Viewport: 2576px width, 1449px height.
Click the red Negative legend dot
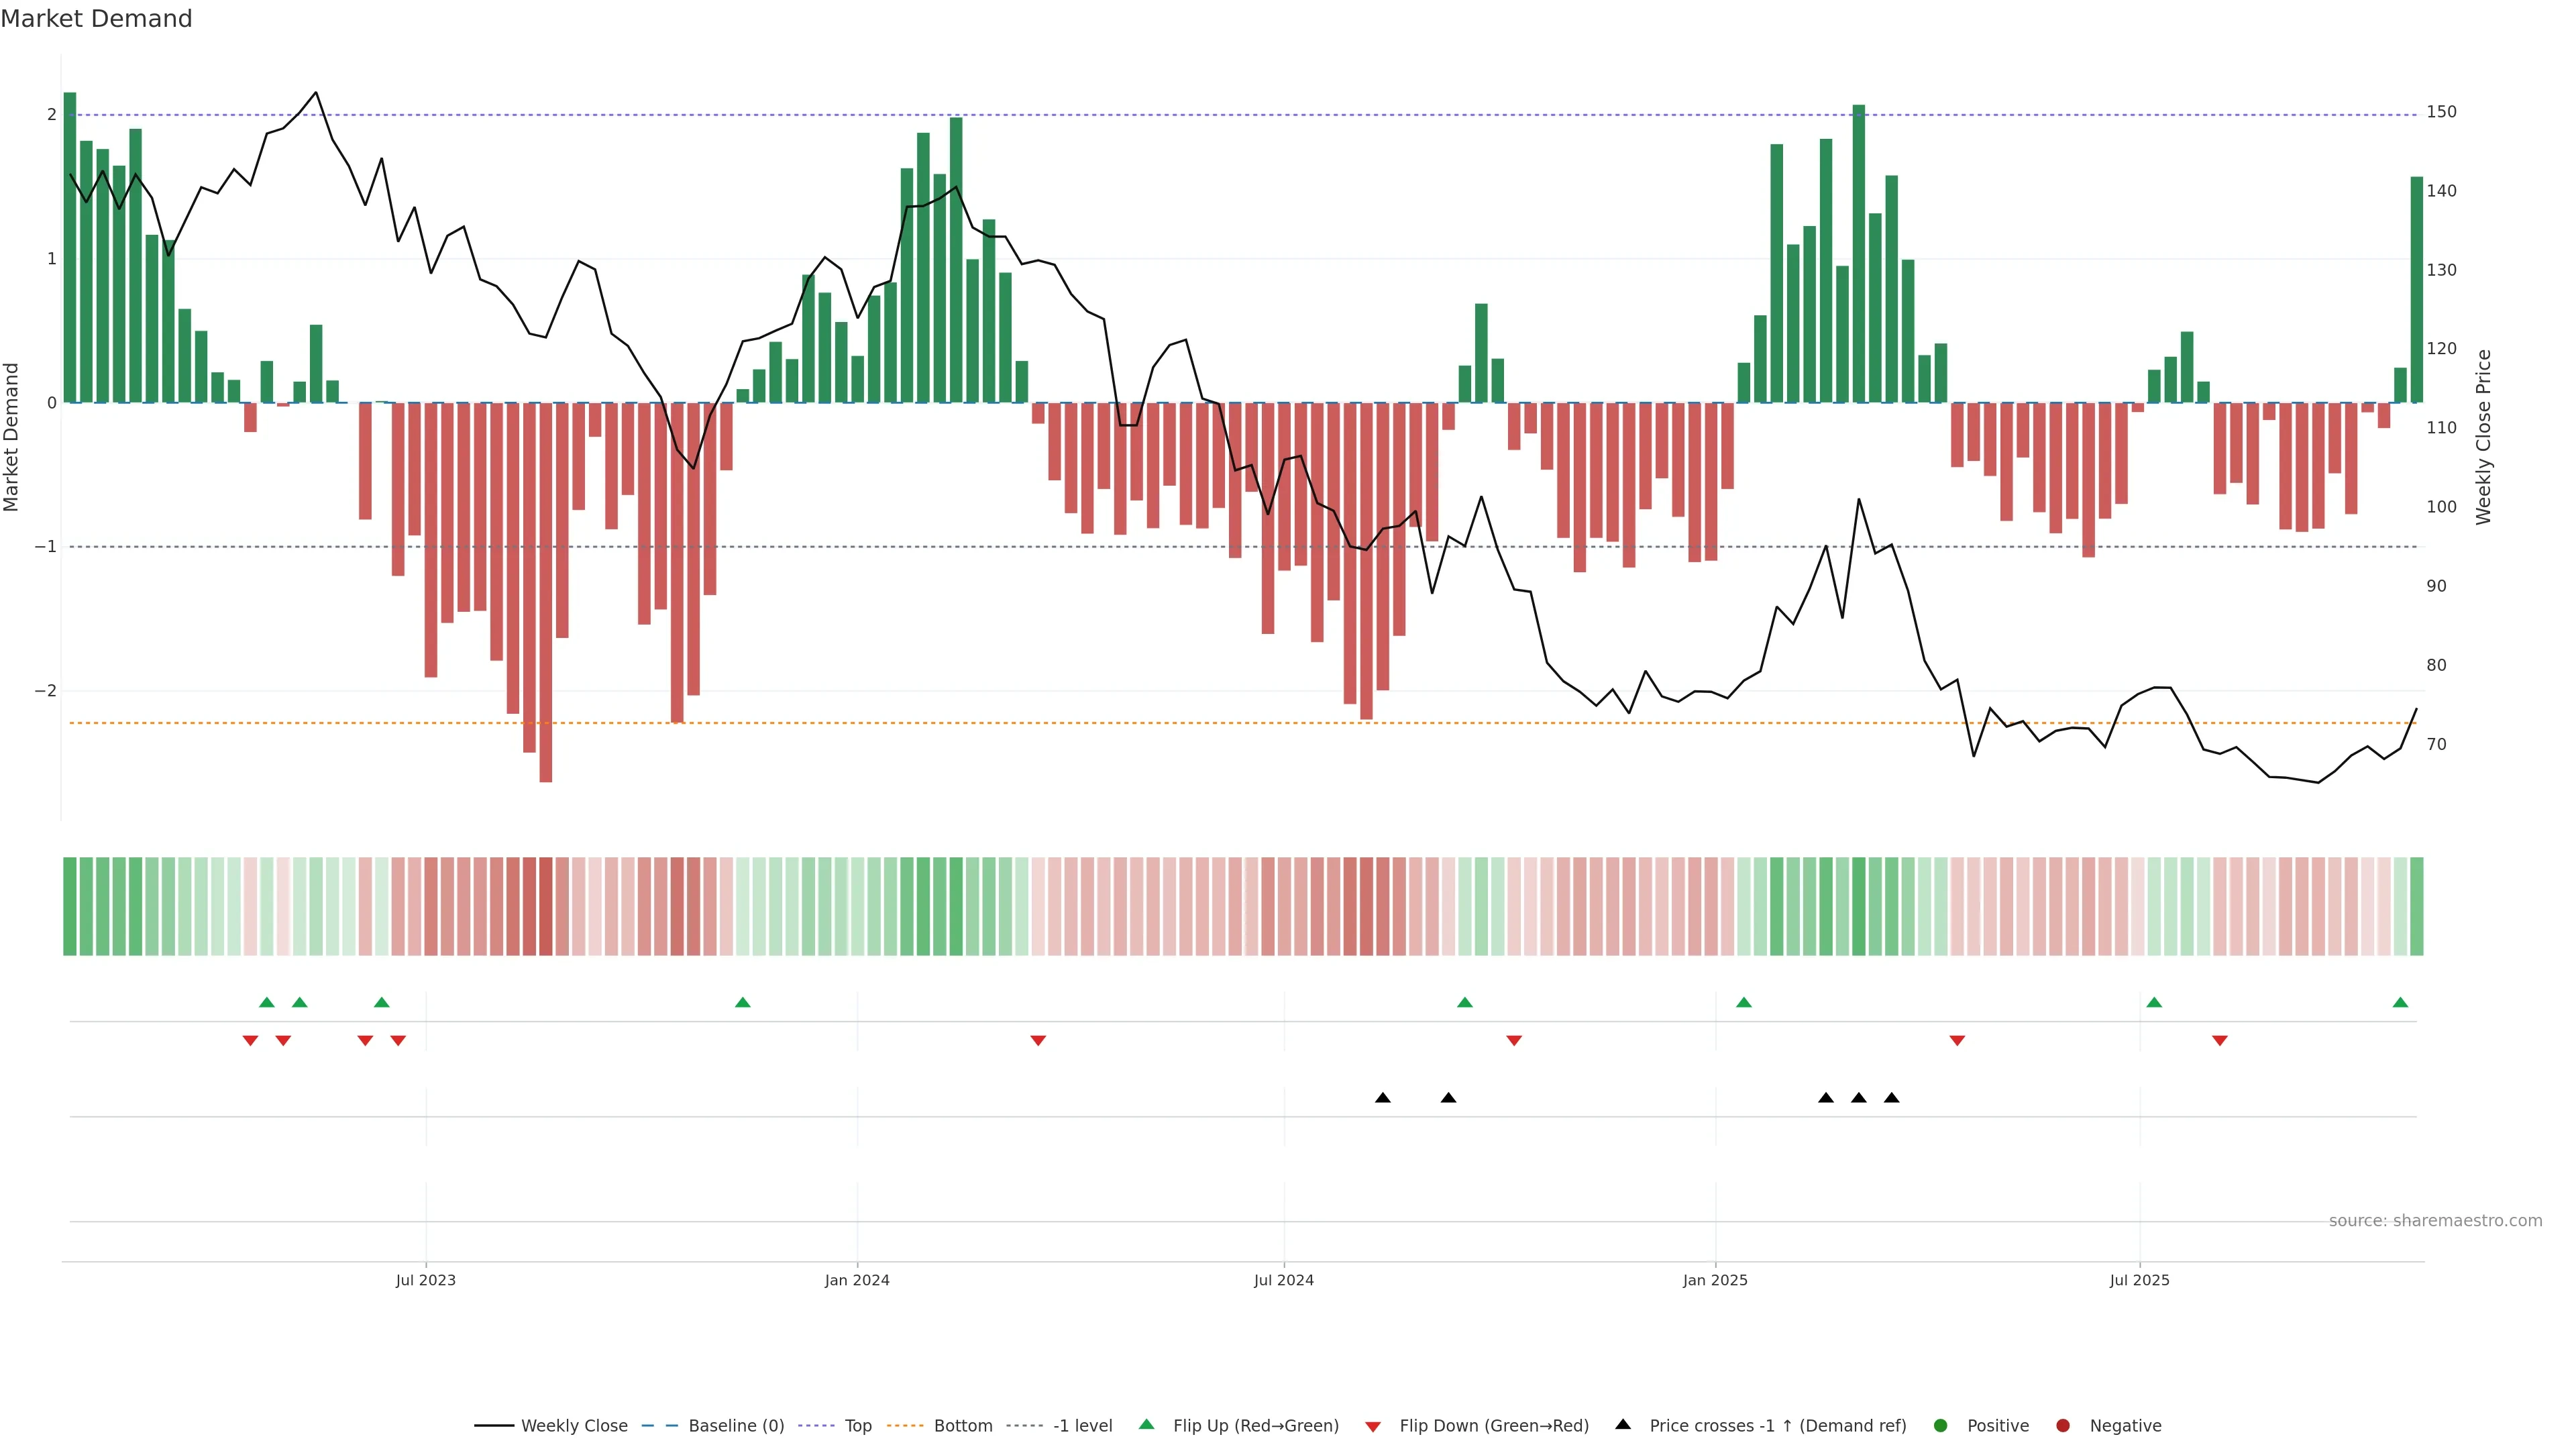2062,1425
